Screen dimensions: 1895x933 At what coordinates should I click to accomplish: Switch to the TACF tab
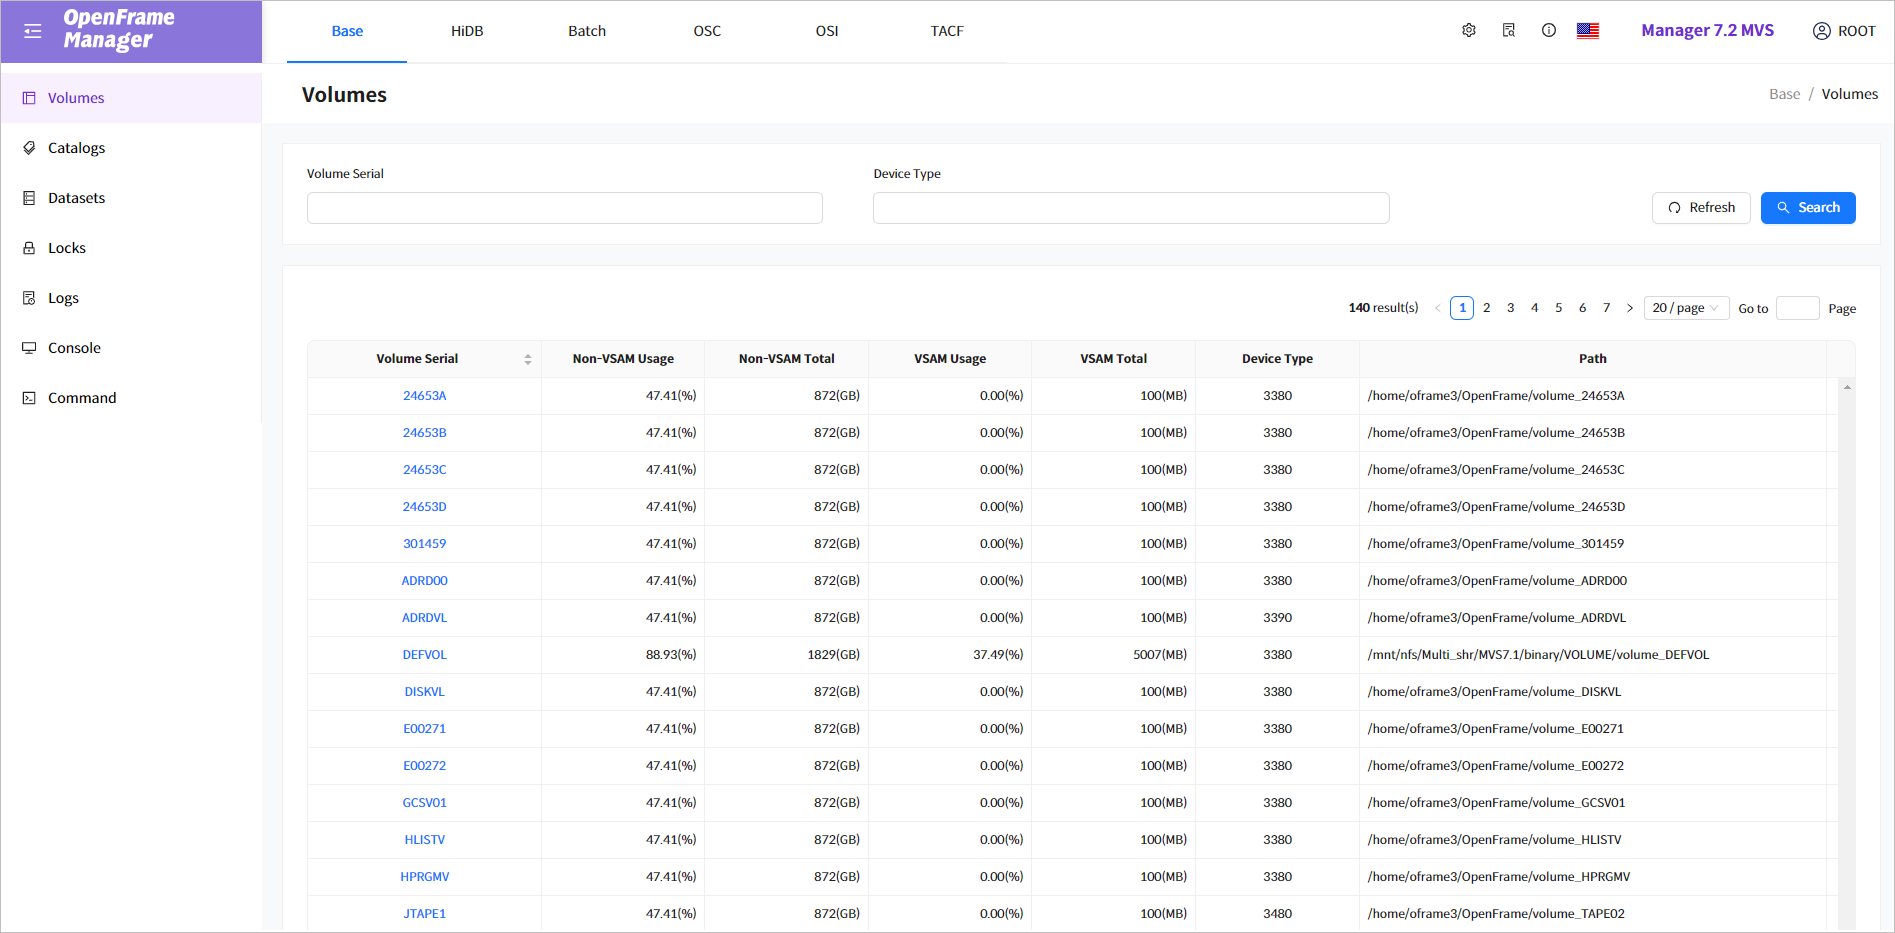[x=947, y=31]
